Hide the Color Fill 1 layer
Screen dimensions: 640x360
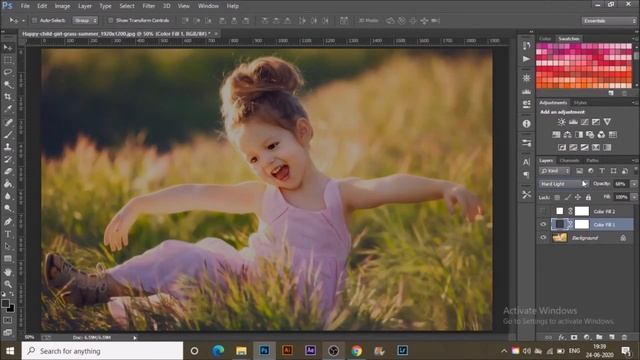point(543,224)
